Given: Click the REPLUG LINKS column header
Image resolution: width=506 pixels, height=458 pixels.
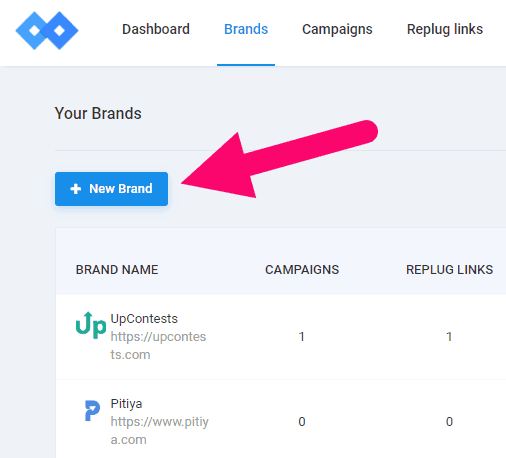Looking at the screenshot, I should pyautogui.click(x=449, y=270).
